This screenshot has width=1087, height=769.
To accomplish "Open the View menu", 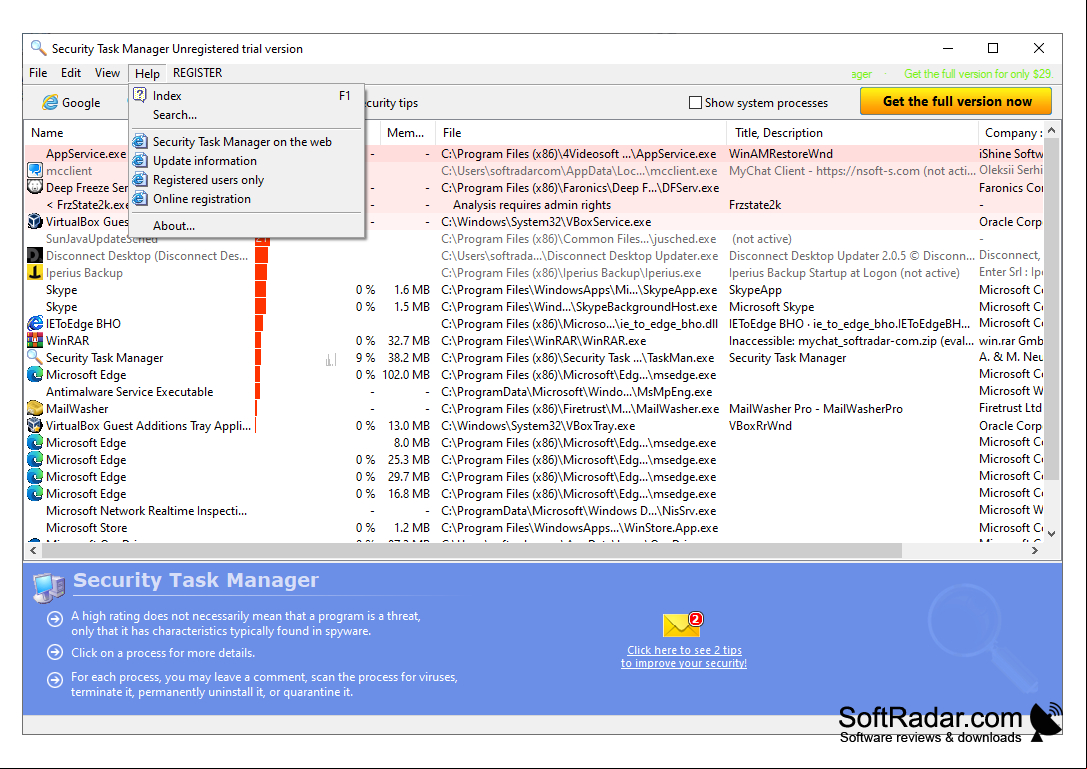I will click(x=107, y=73).
